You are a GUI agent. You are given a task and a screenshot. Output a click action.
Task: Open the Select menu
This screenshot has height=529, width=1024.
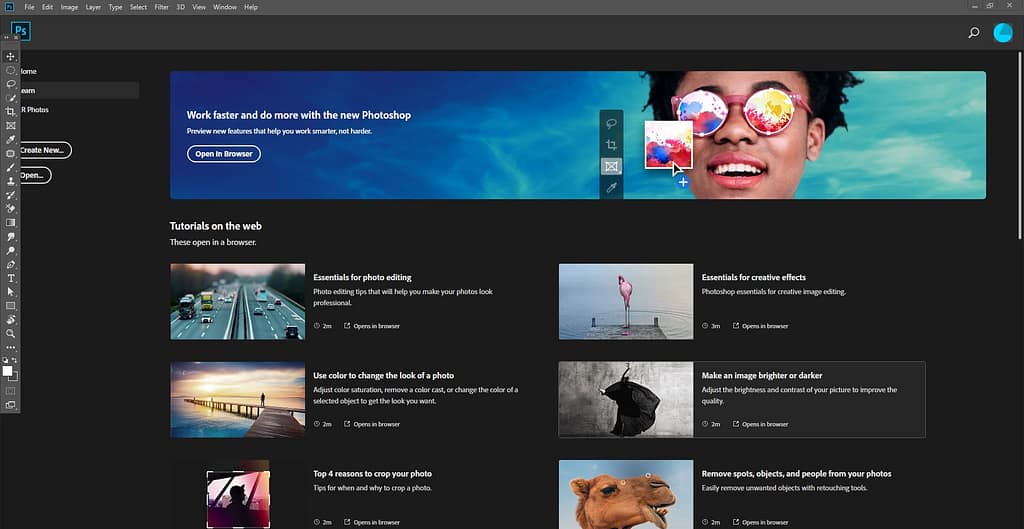pos(138,7)
